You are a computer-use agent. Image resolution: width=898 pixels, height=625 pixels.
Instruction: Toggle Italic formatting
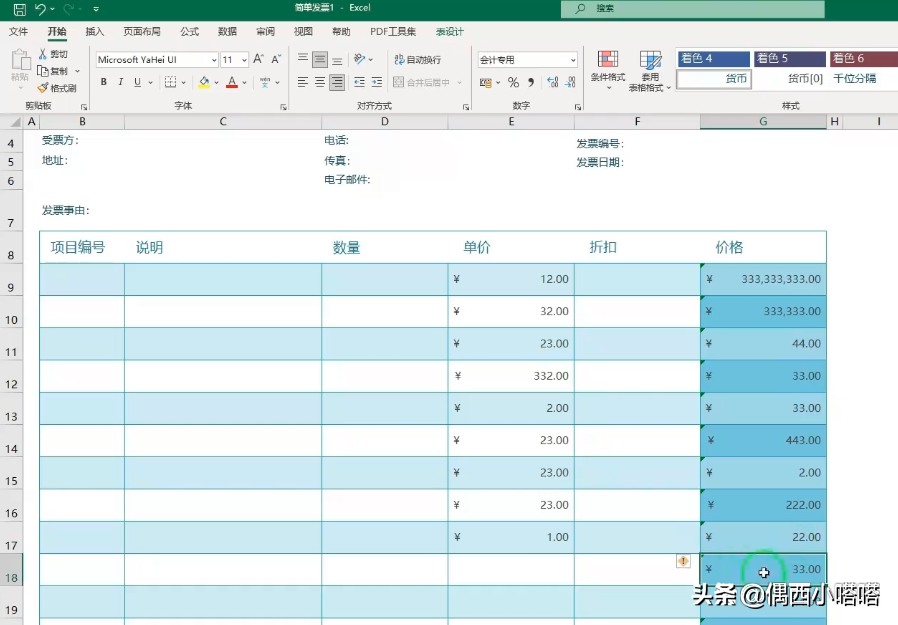121,83
